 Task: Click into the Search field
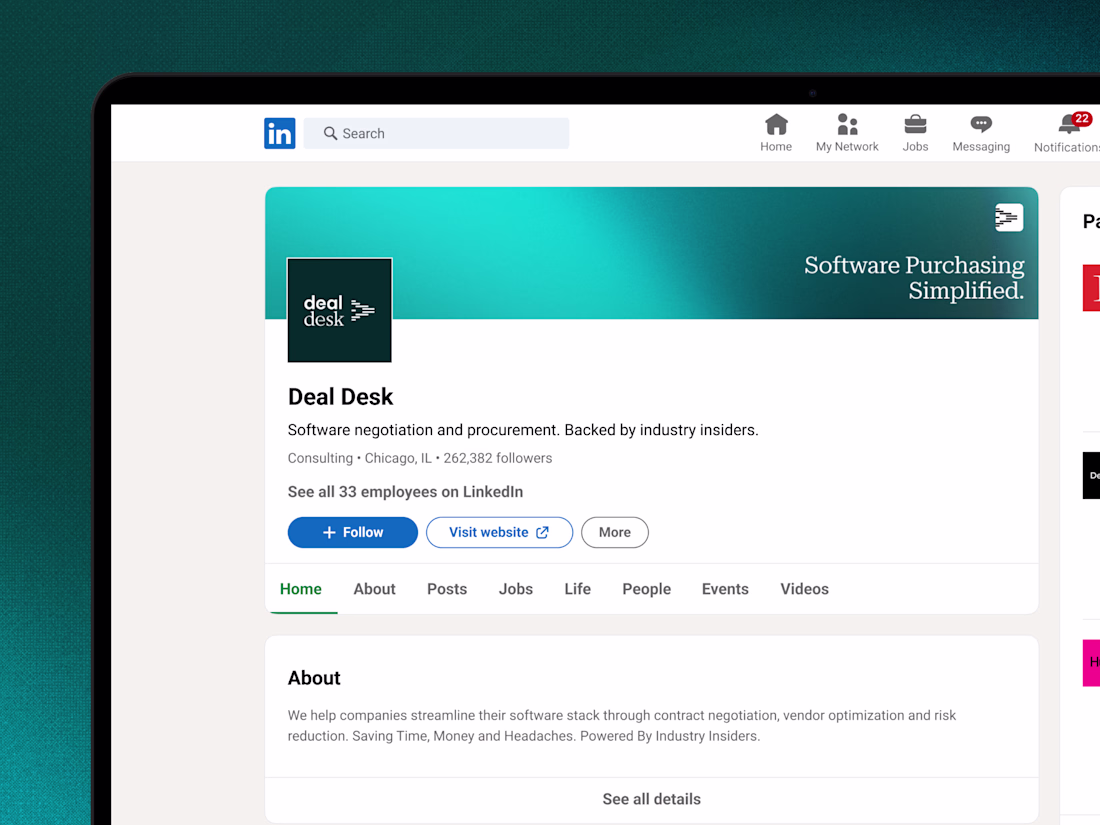(x=436, y=133)
